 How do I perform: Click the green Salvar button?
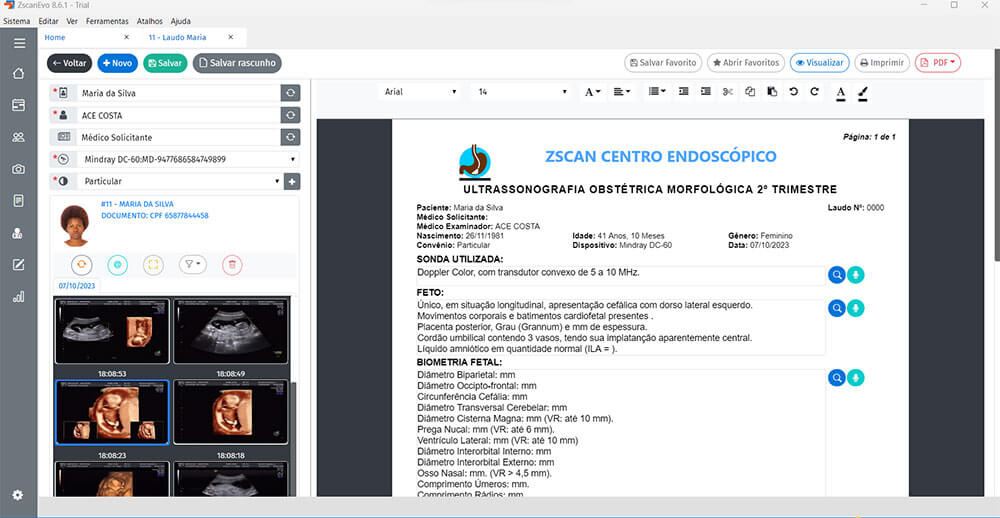[x=165, y=63]
